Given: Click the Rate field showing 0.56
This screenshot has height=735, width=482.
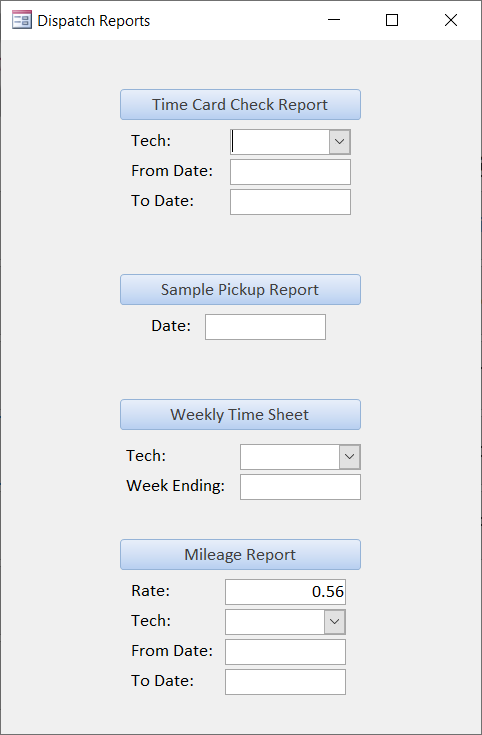Looking at the screenshot, I should [x=286, y=592].
